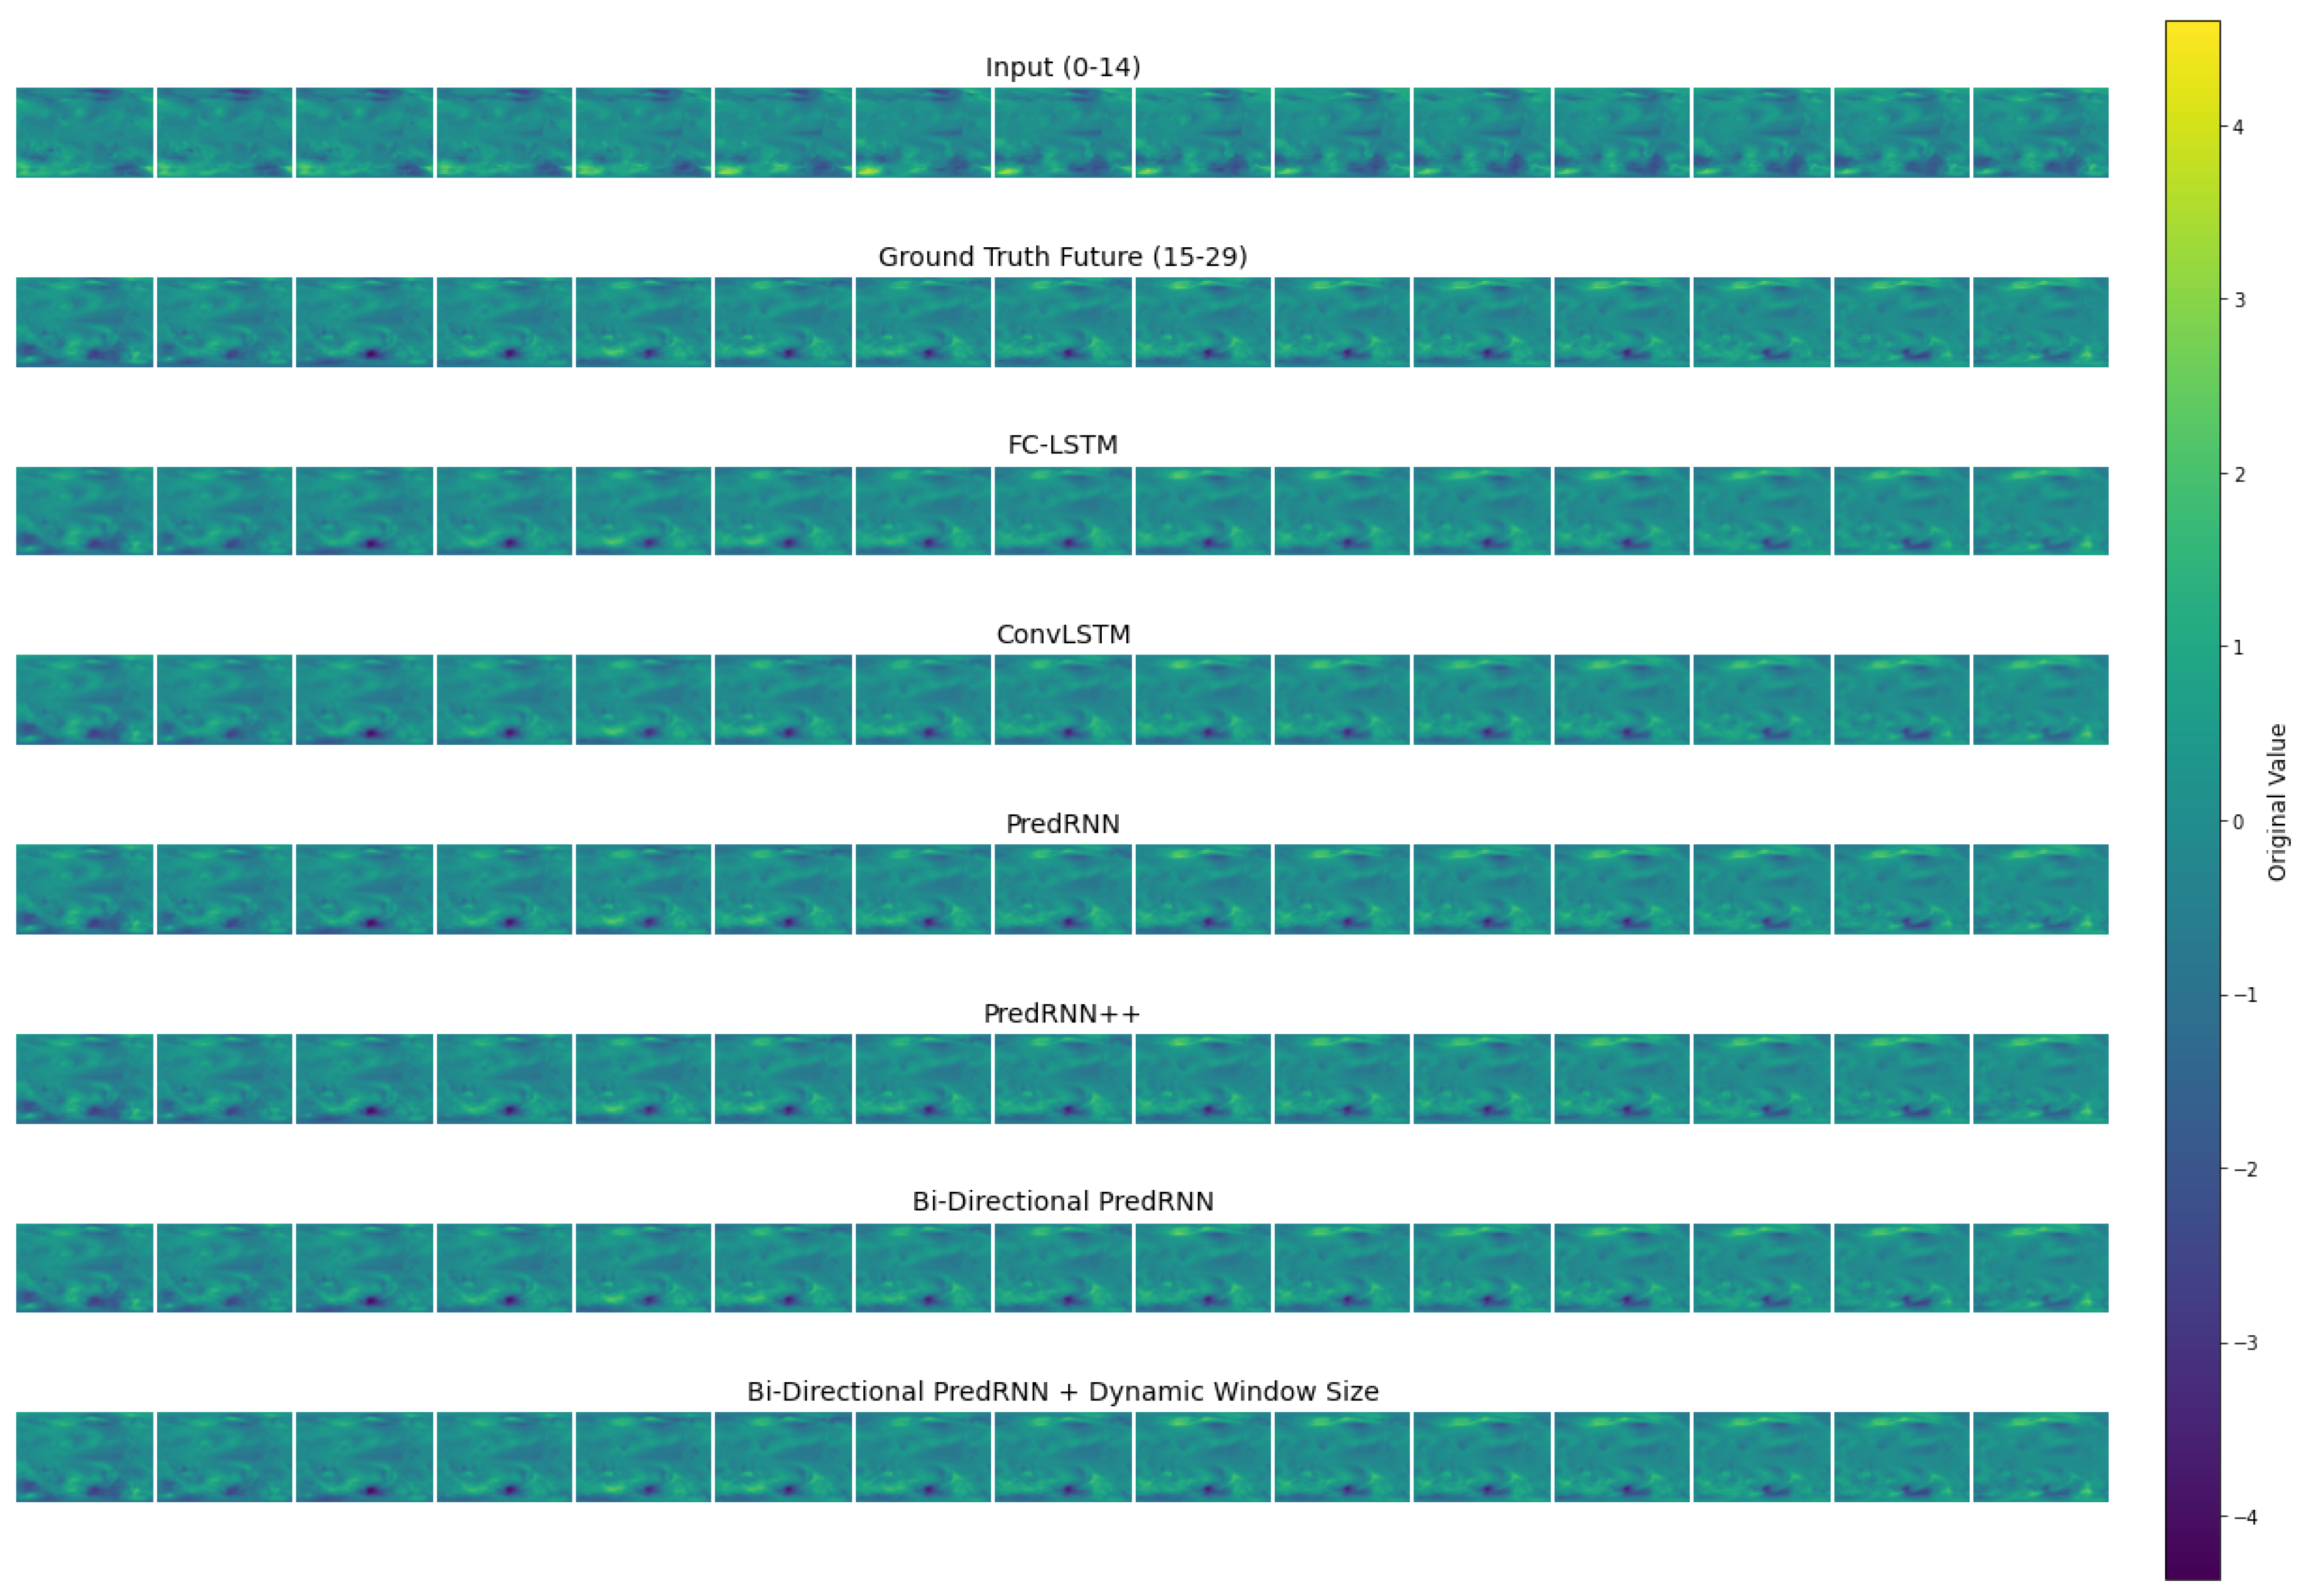Click the colorbar tick label 0
Viewport: 2302px width, 1596px height.
click(x=2238, y=822)
